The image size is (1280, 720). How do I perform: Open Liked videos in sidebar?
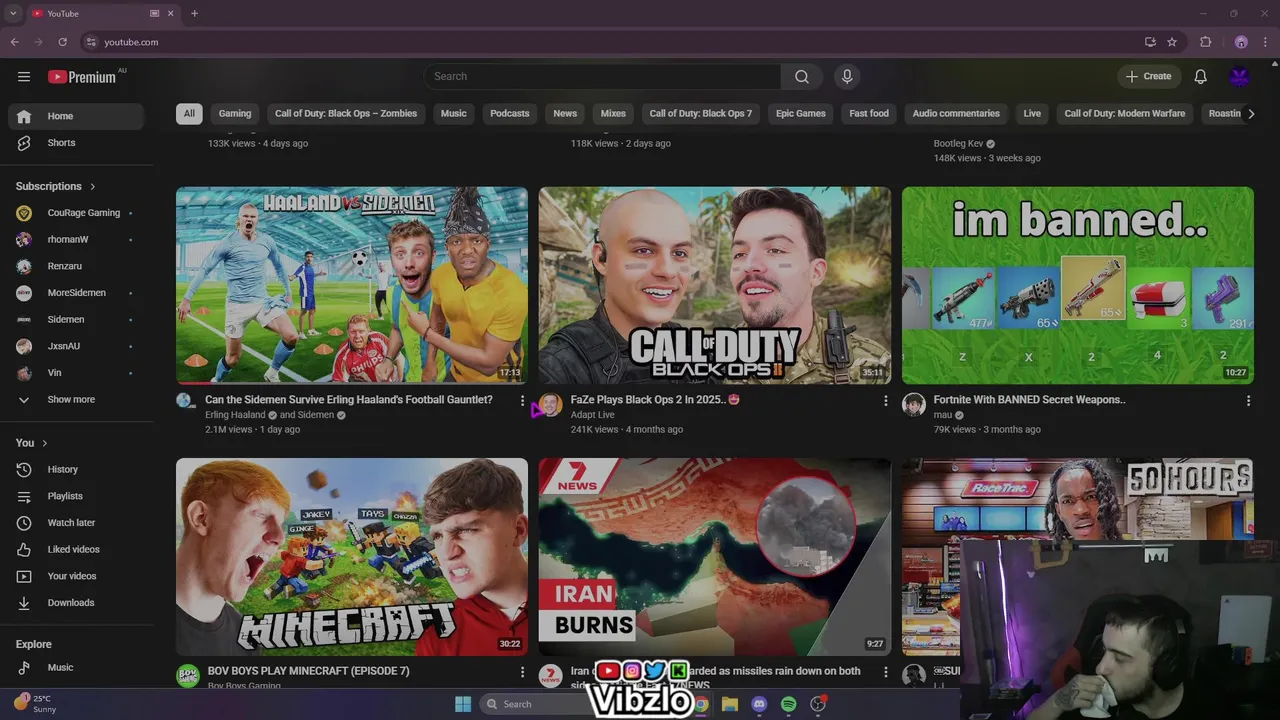coord(76,550)
